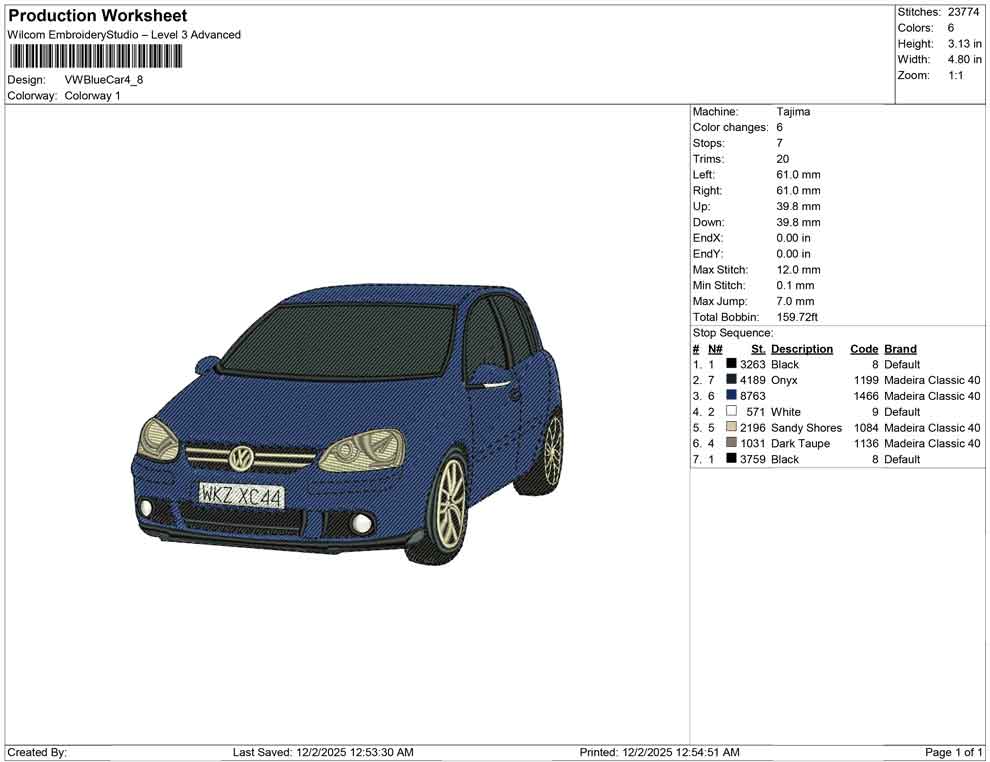Screen dimensions: 990x762
Task: Click the code '1466' in row 3
Action: tap(866, 396)
